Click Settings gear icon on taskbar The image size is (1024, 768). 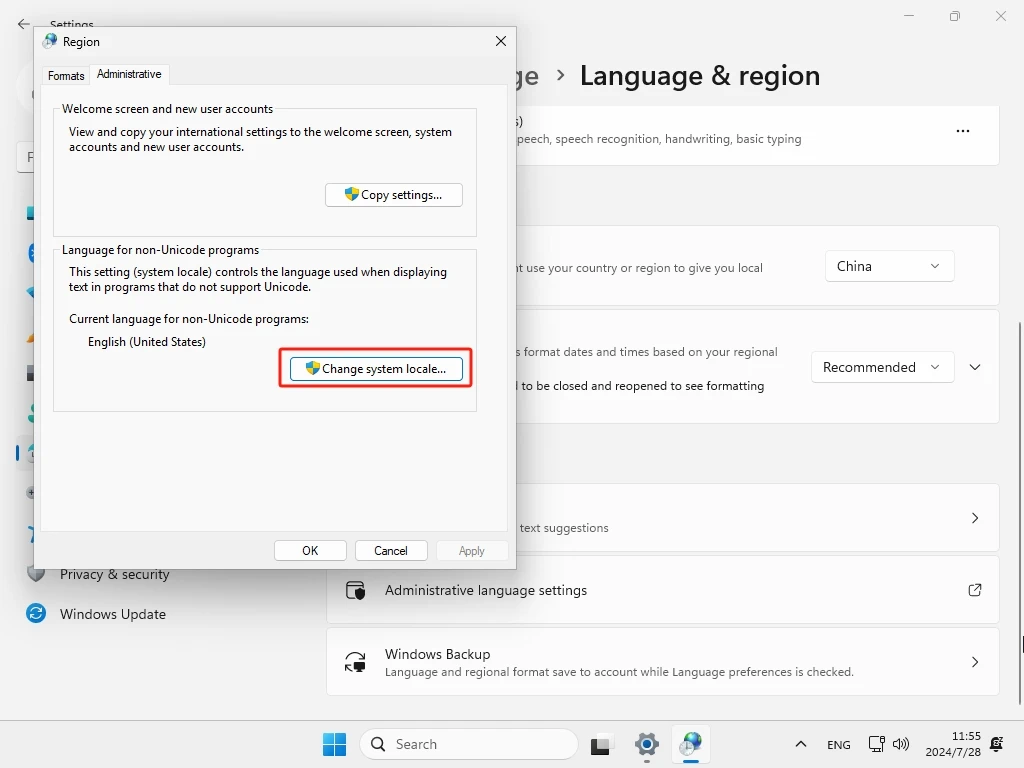[x=647, y=744]
